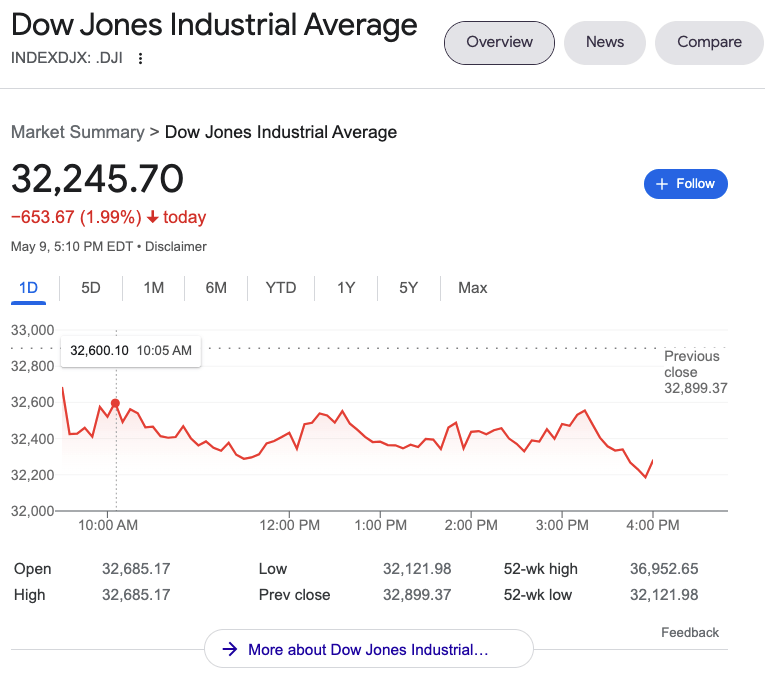Select the 5D chart range
Screen dimensions: 765x673
tap(91, 288)
